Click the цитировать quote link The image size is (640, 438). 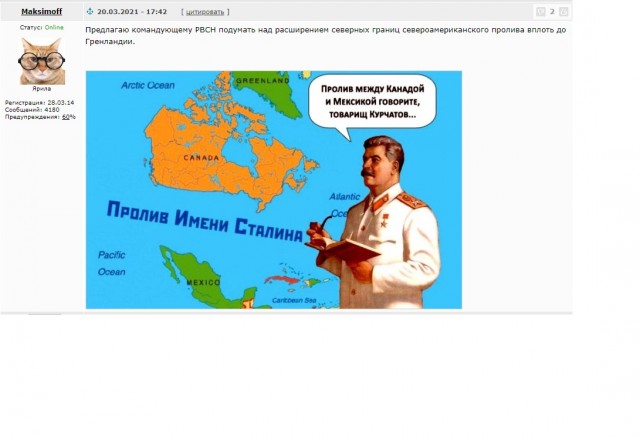(x=205, y=12)
